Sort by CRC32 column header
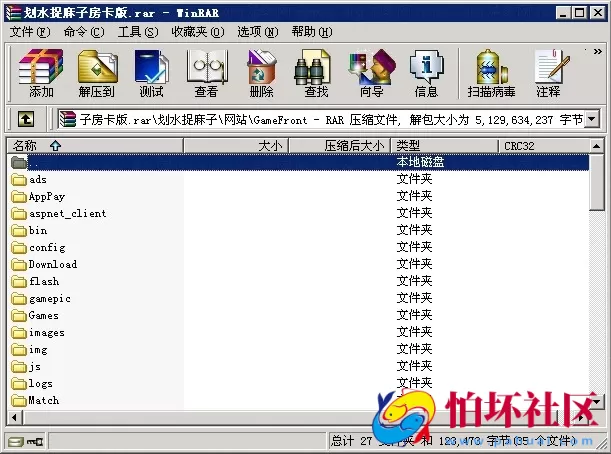 coord(544,146)
